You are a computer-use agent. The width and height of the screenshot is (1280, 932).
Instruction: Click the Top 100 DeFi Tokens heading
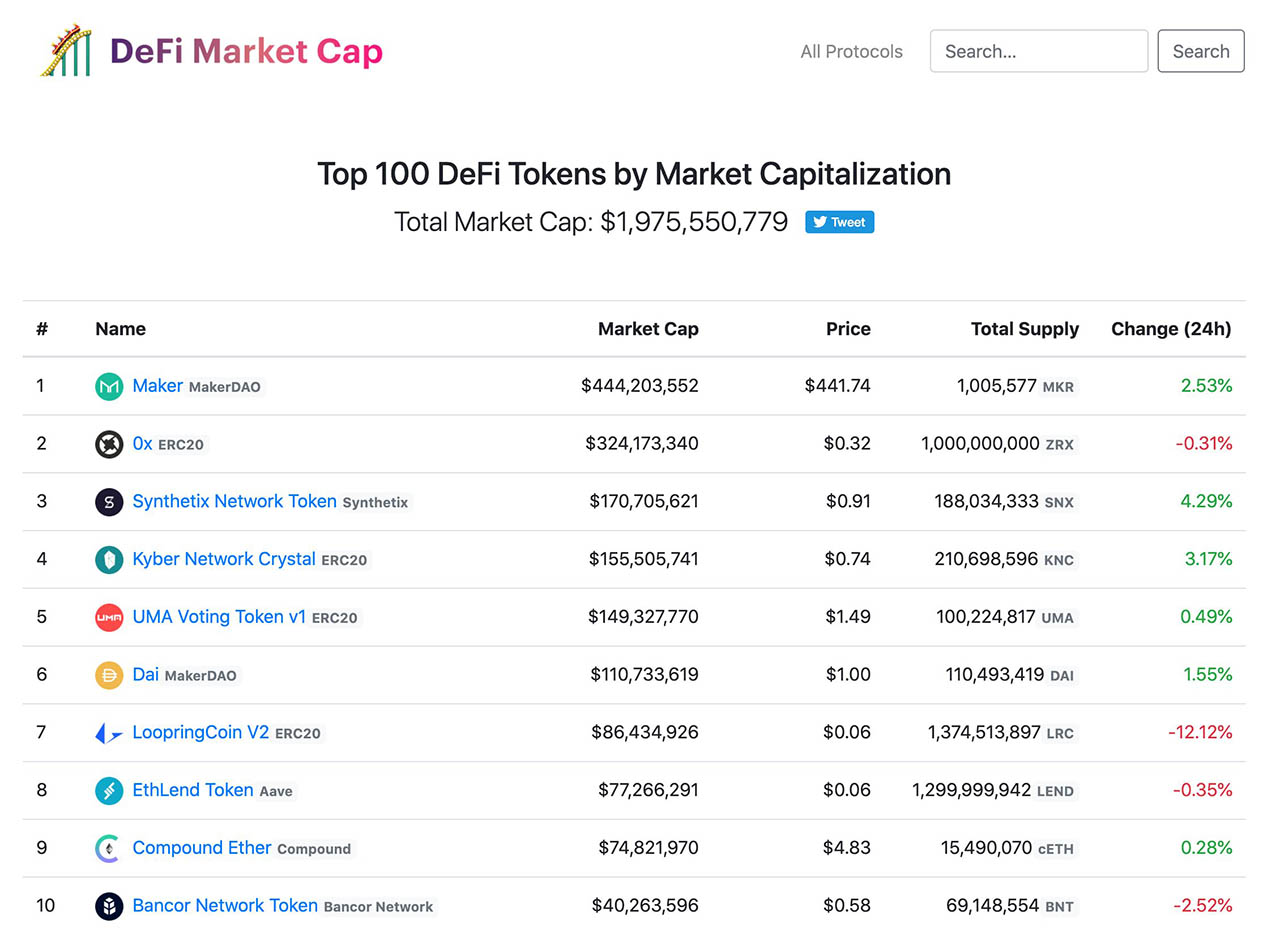coord(634,174)
